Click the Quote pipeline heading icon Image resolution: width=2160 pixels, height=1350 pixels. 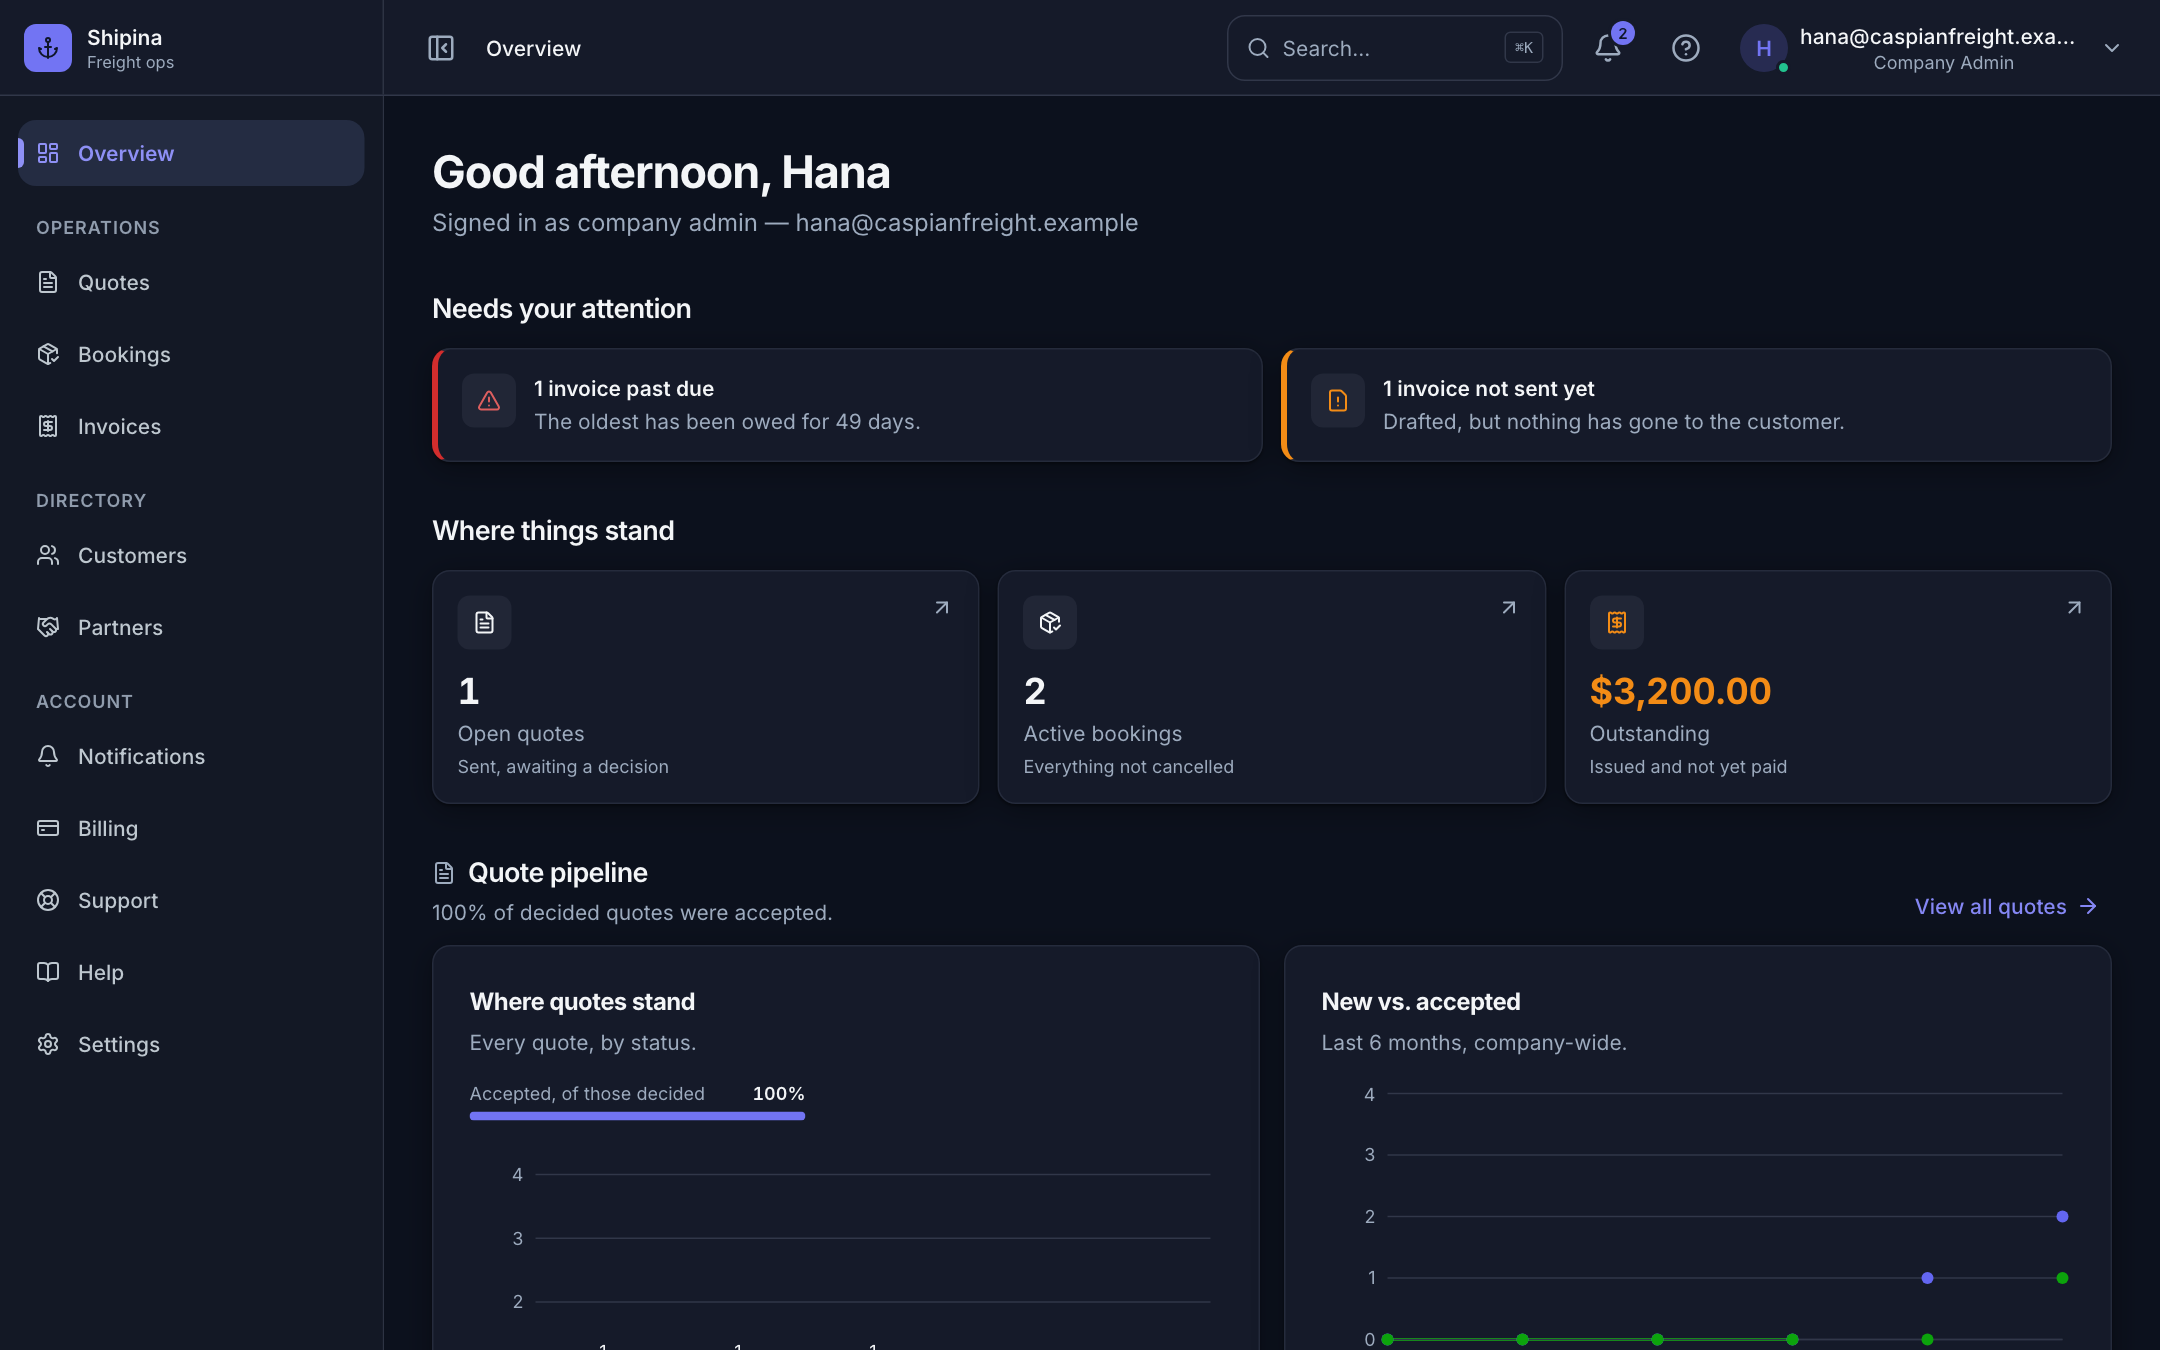tap(444, 873)
